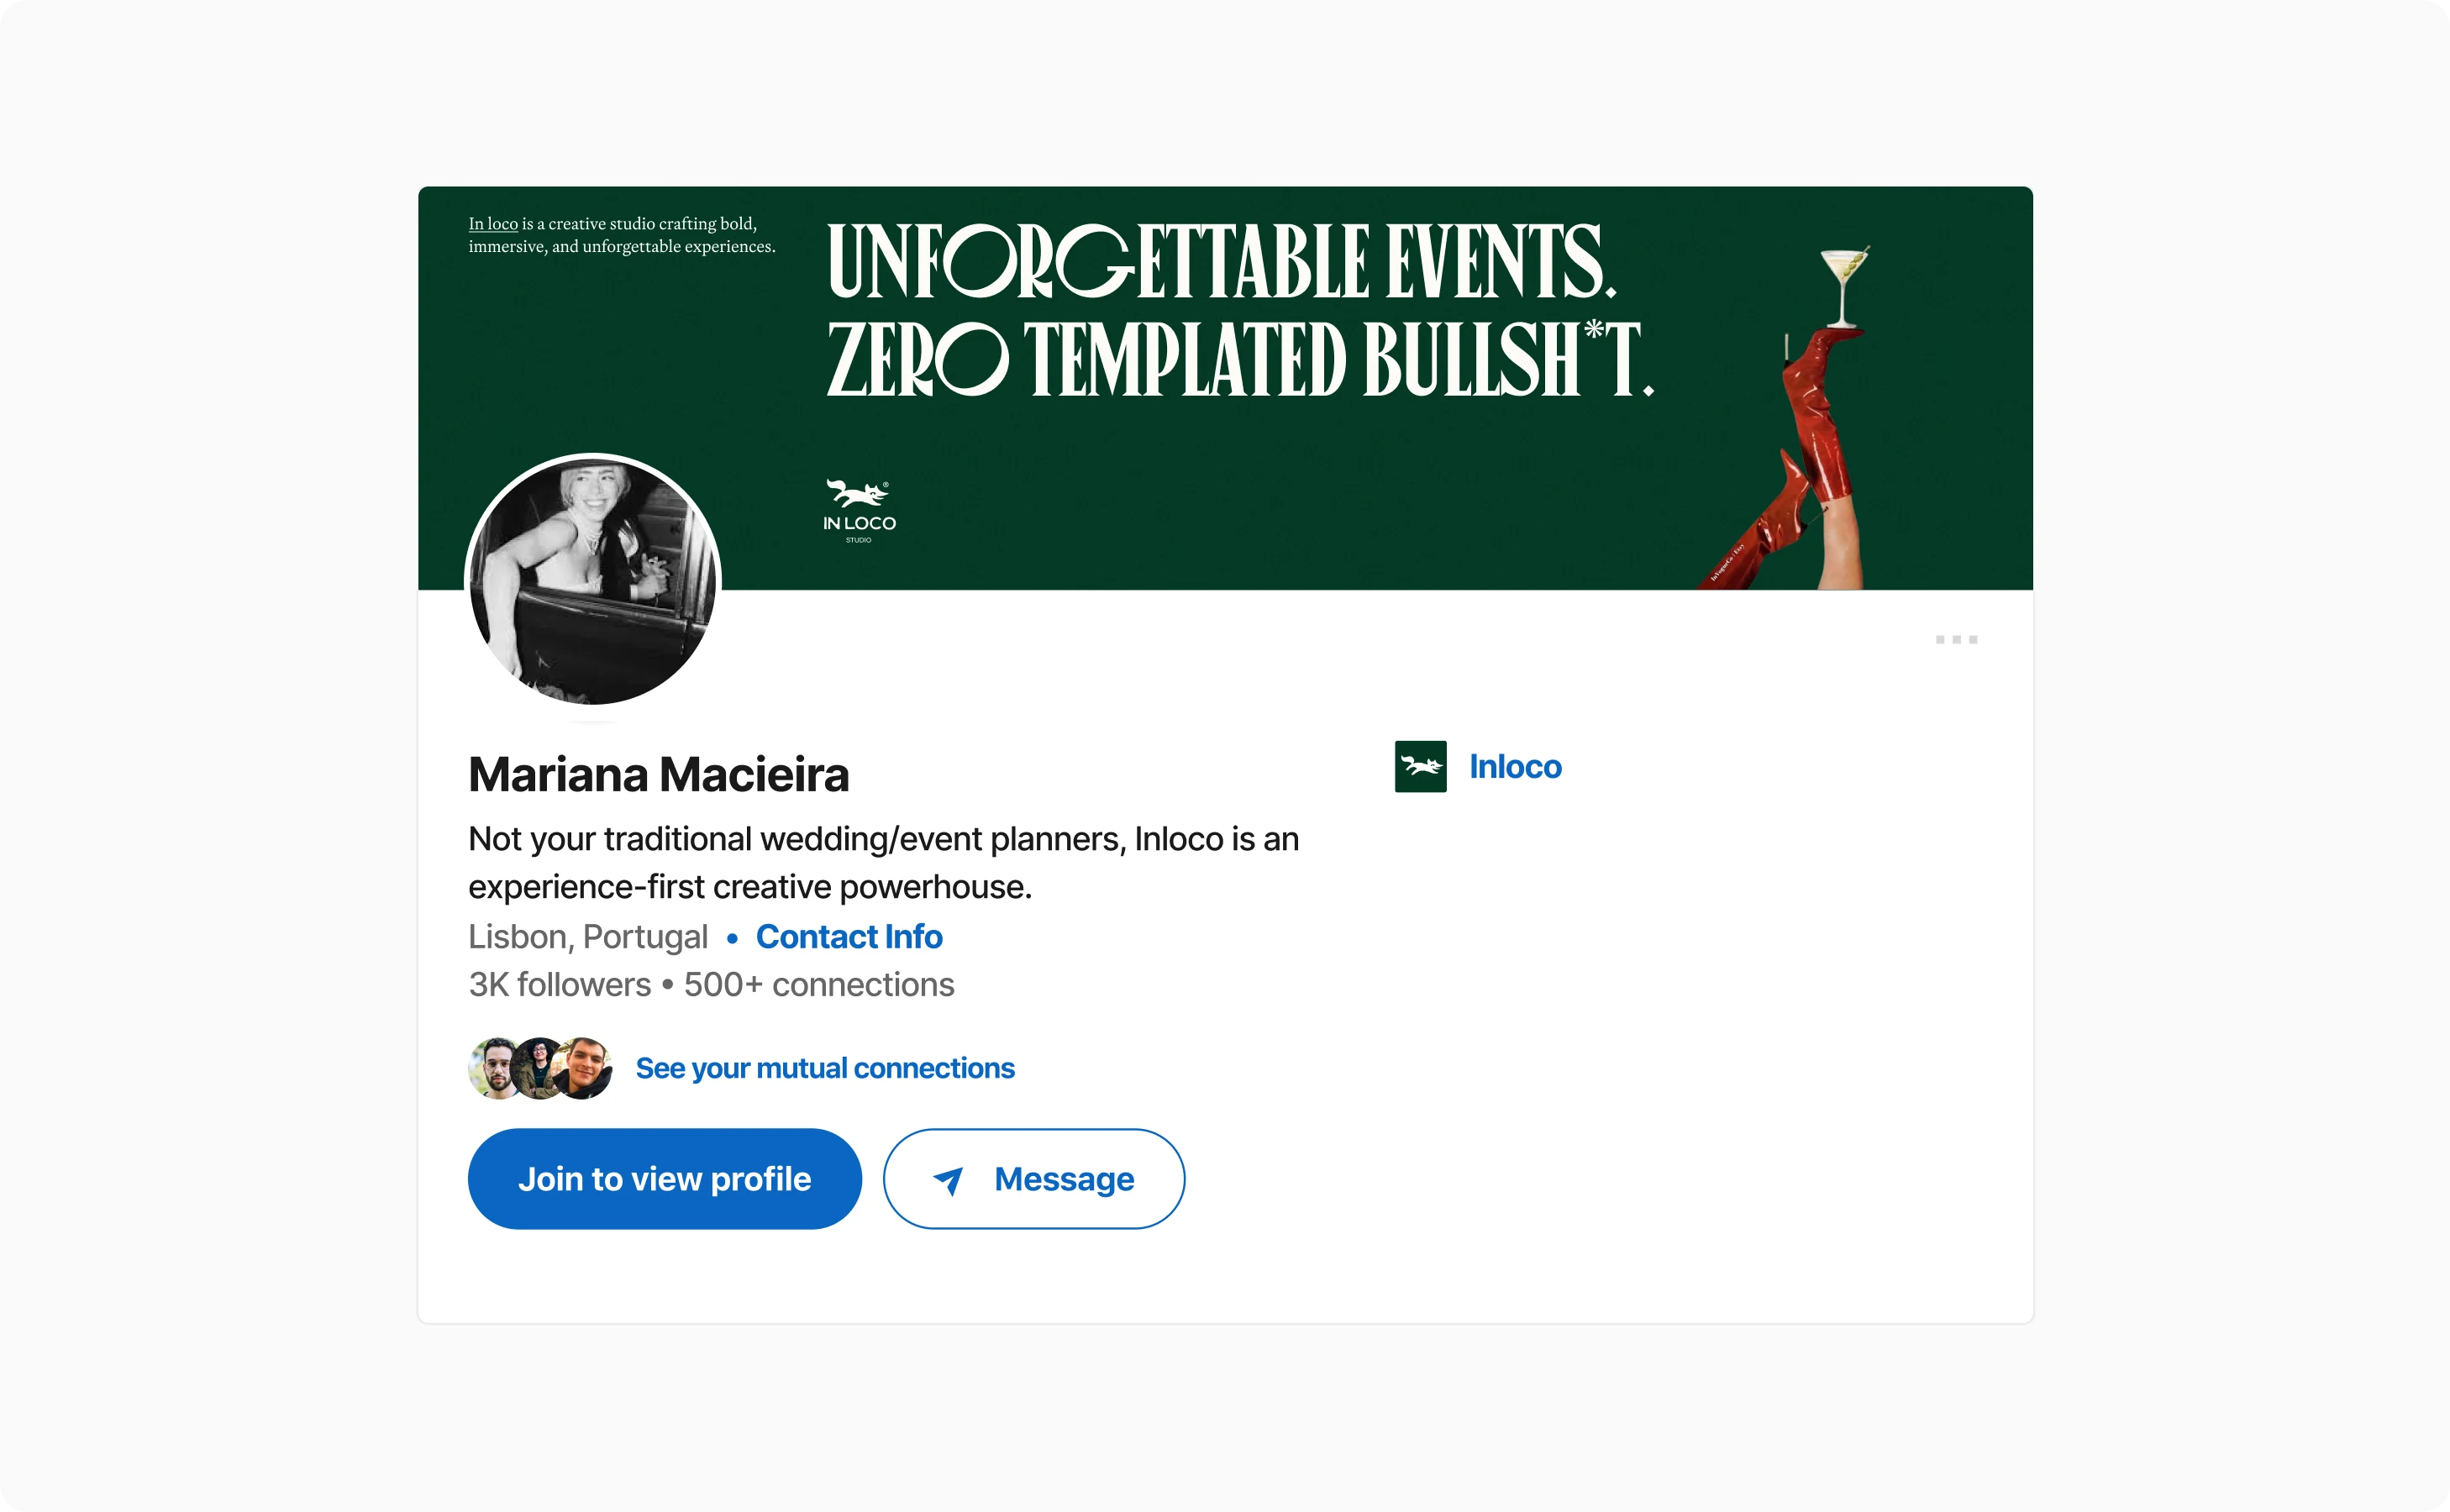The width and height of the screenshot is (2450, 1512).
Task: Open the Contact Info link
Action: (x=849, y=936)
